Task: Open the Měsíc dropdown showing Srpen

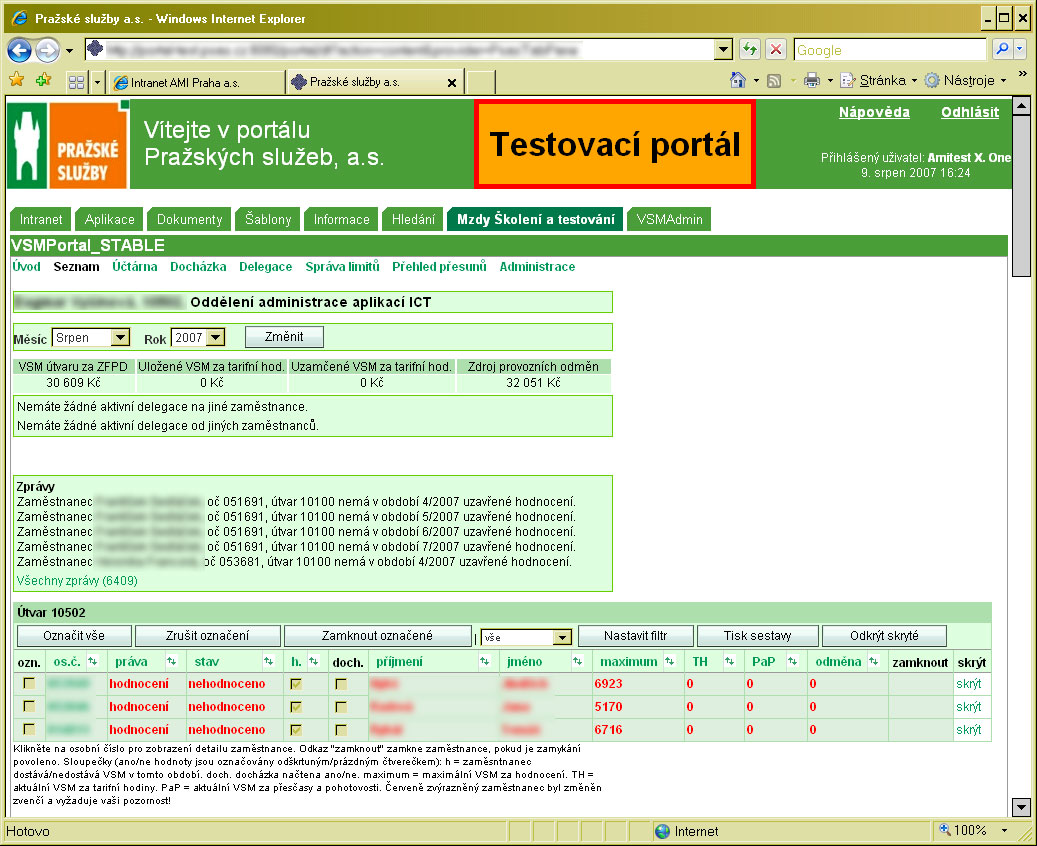Action: [x=91, y=337]
